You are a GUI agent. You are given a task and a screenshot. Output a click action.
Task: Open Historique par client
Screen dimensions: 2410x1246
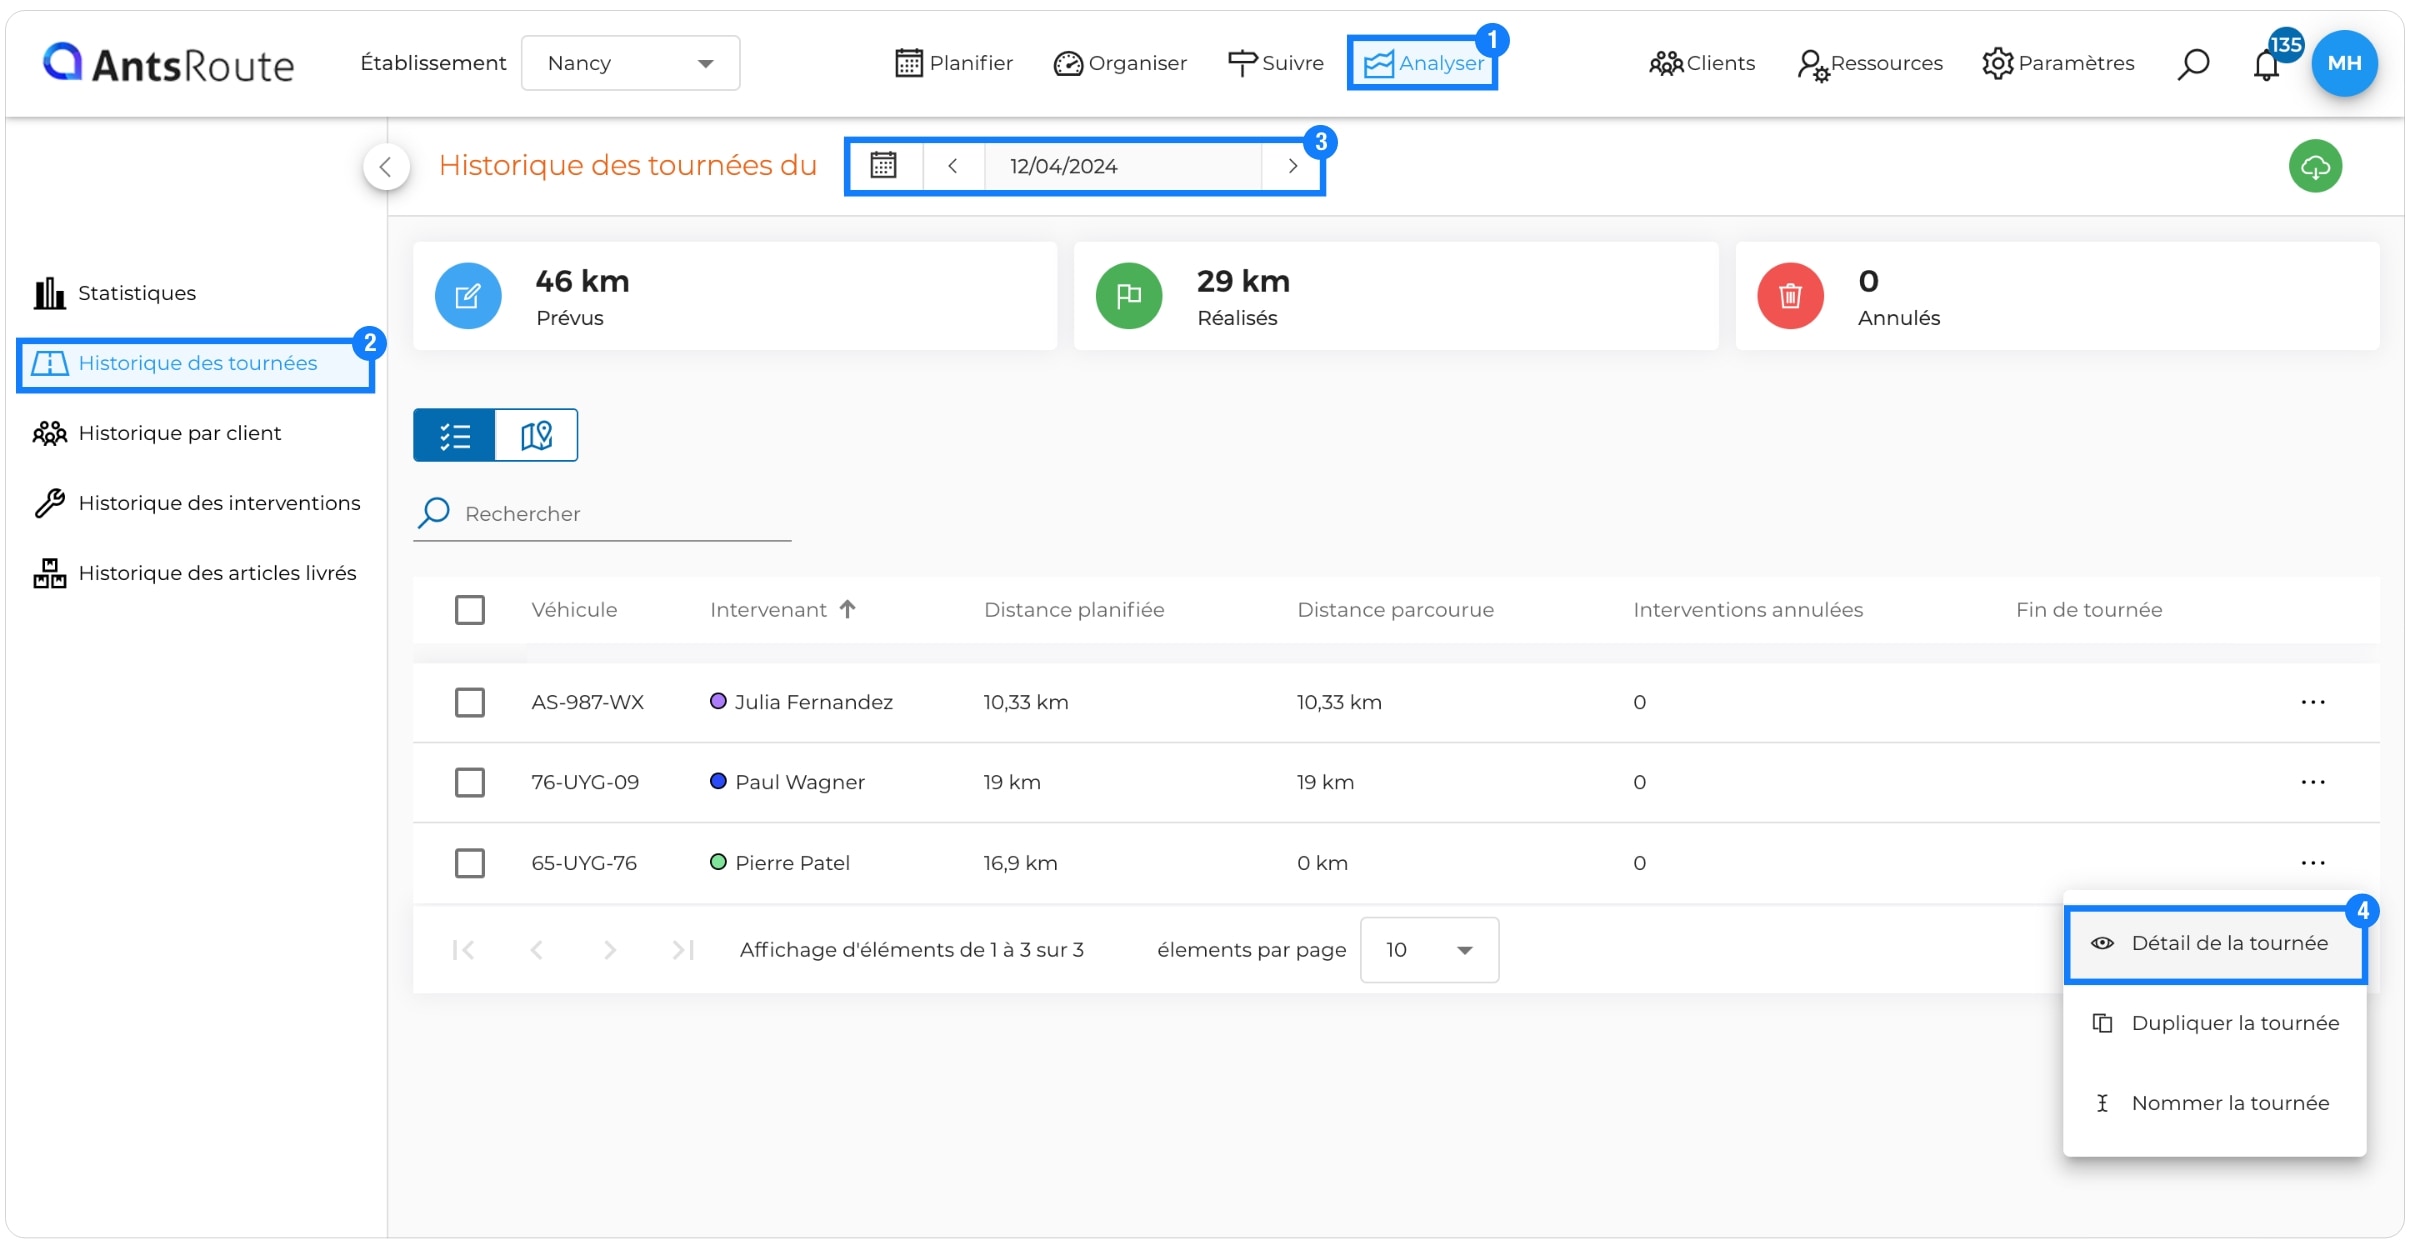click(x=157, y=433)
